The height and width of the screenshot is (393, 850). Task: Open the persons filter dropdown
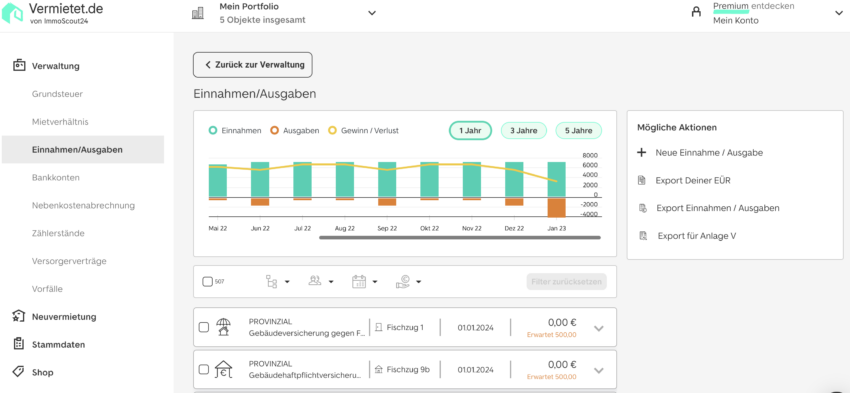(x=320, y=281)
